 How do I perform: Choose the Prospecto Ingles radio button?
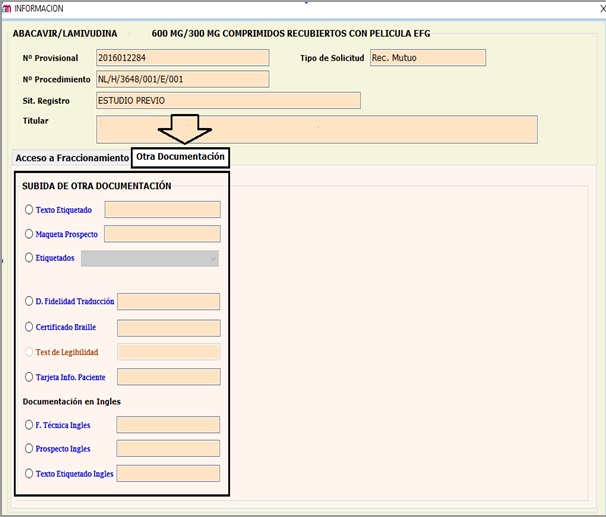click(x=29, y=449)
